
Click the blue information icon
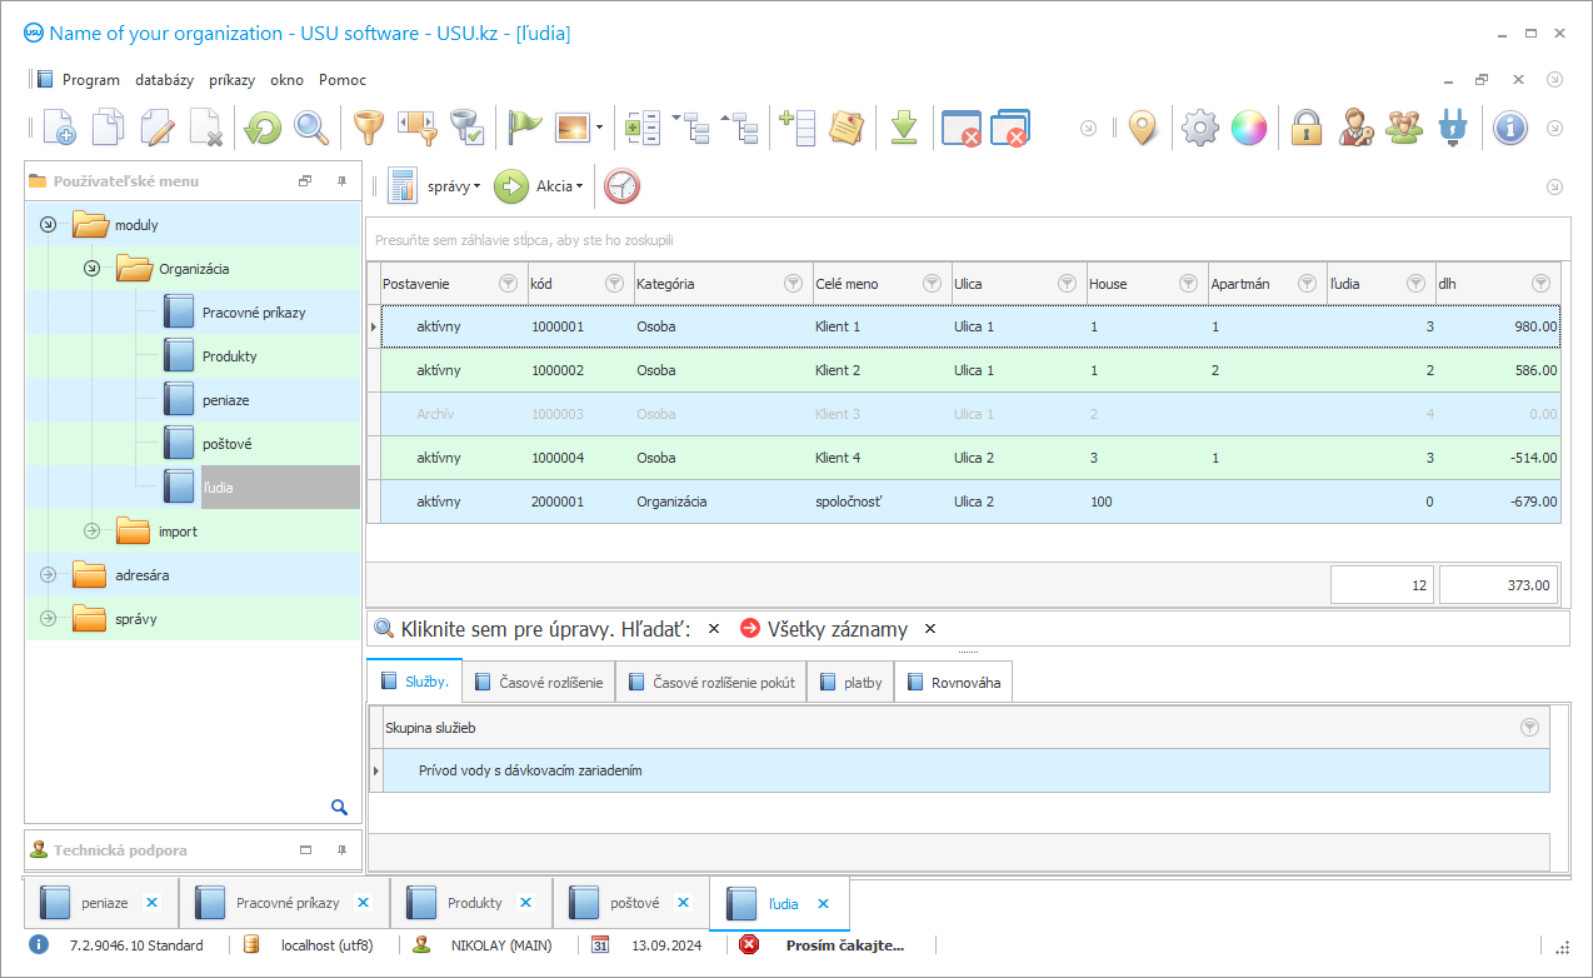click(1510, 128)
